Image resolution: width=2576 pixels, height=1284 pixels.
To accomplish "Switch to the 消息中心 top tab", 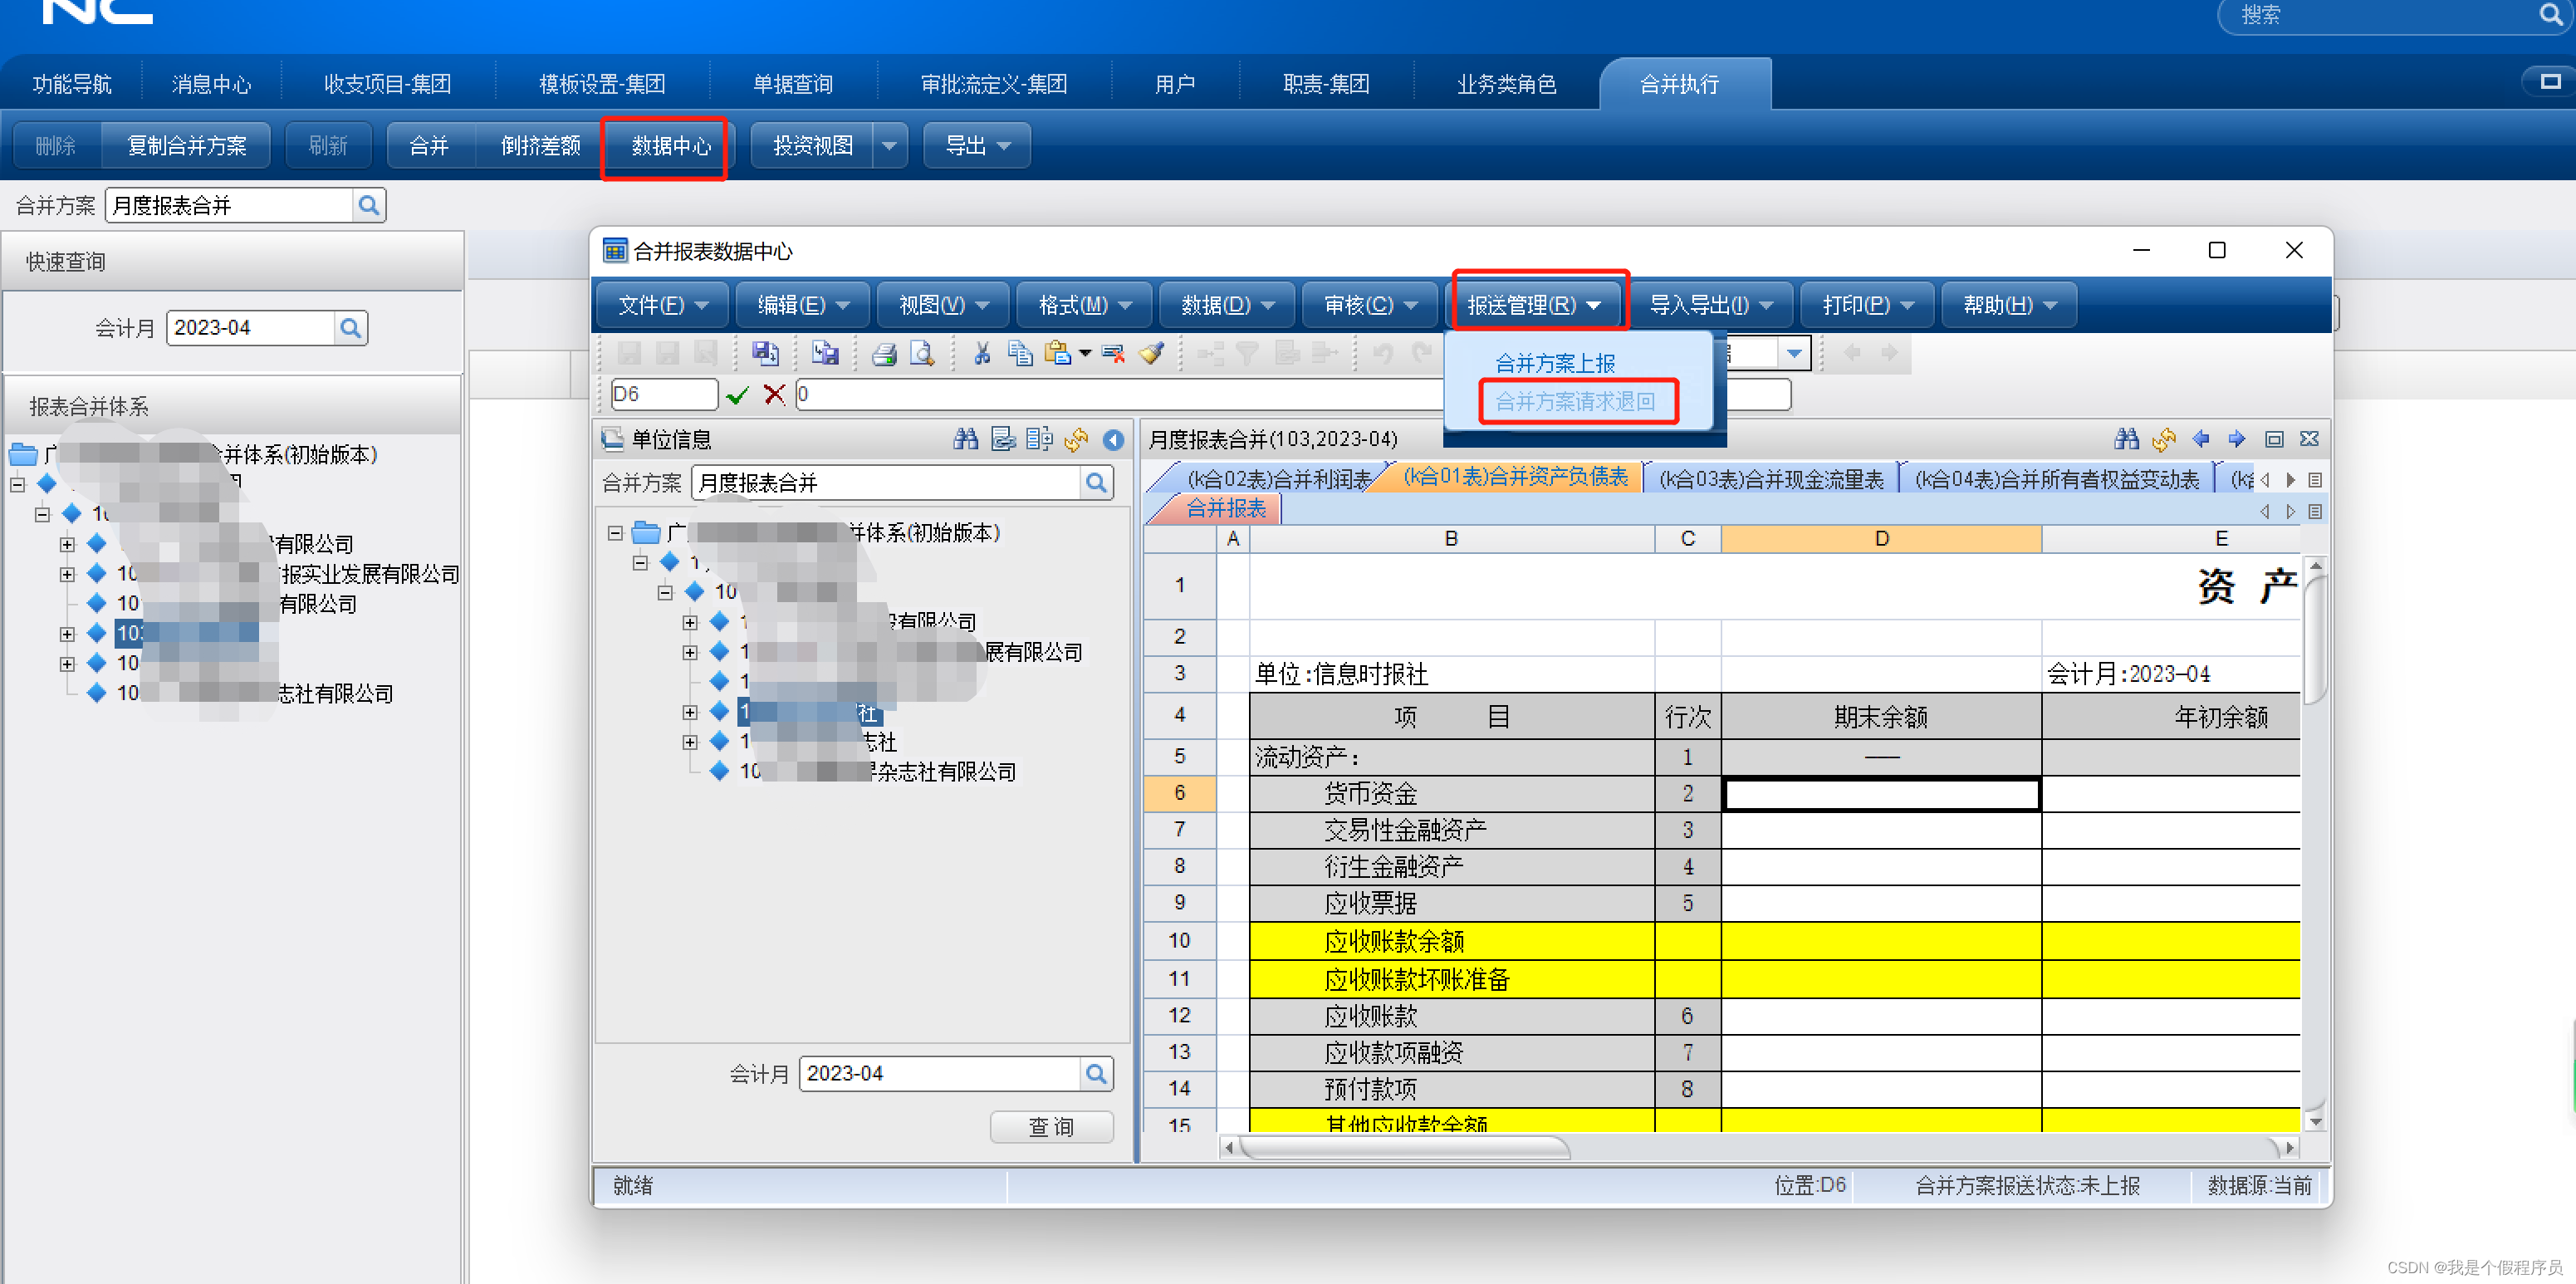I will (211, 84).
